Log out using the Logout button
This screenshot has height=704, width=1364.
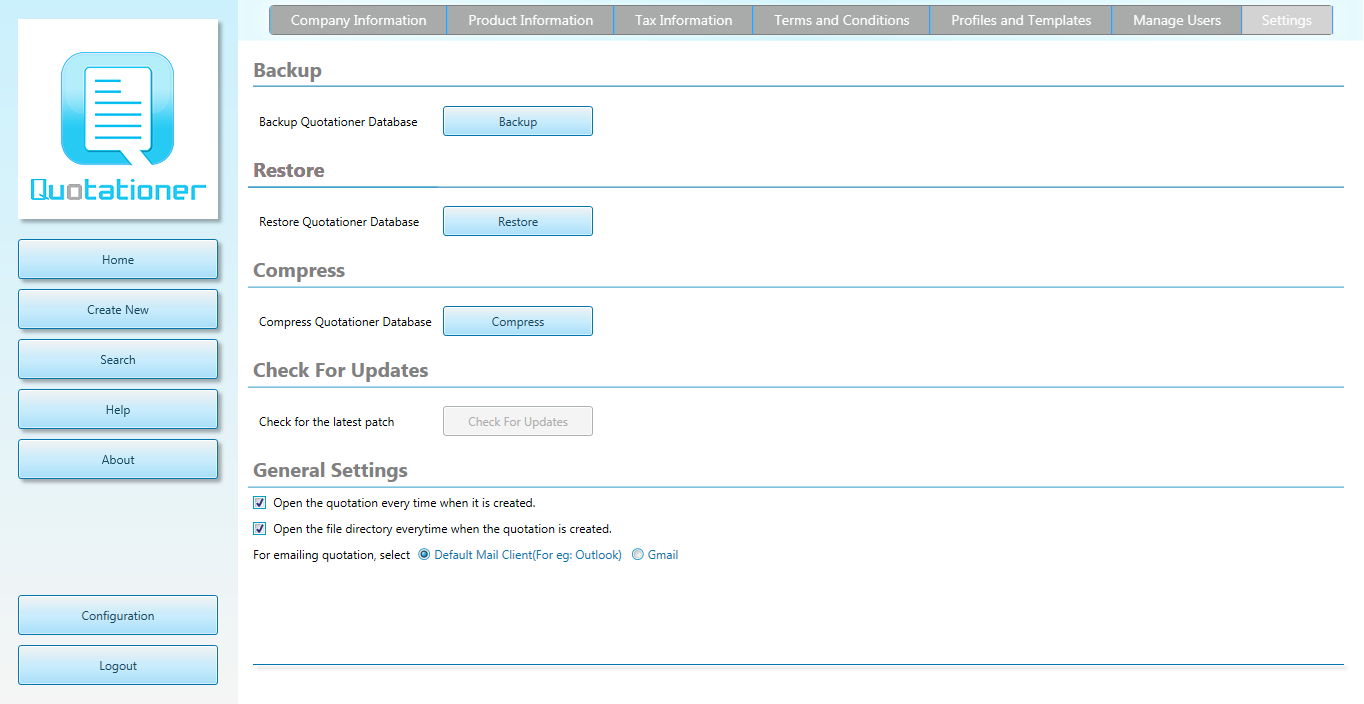click(118, 665)
